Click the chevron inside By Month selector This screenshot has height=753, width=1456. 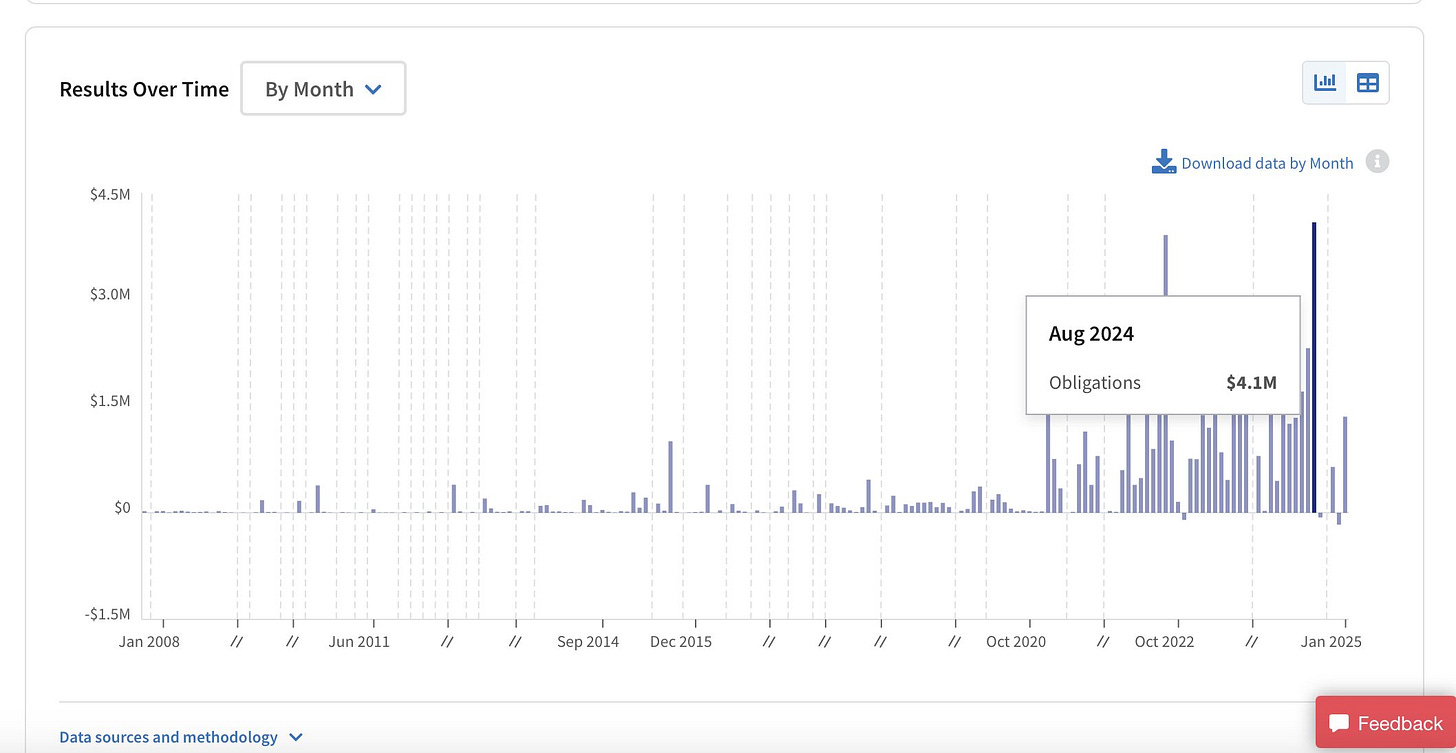374,89
